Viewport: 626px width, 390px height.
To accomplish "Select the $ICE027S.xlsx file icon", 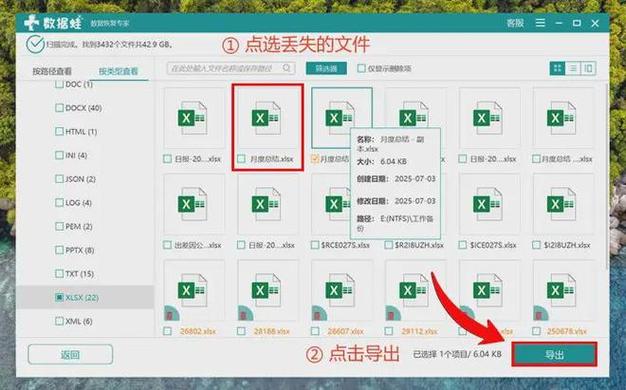I will 488,204.
